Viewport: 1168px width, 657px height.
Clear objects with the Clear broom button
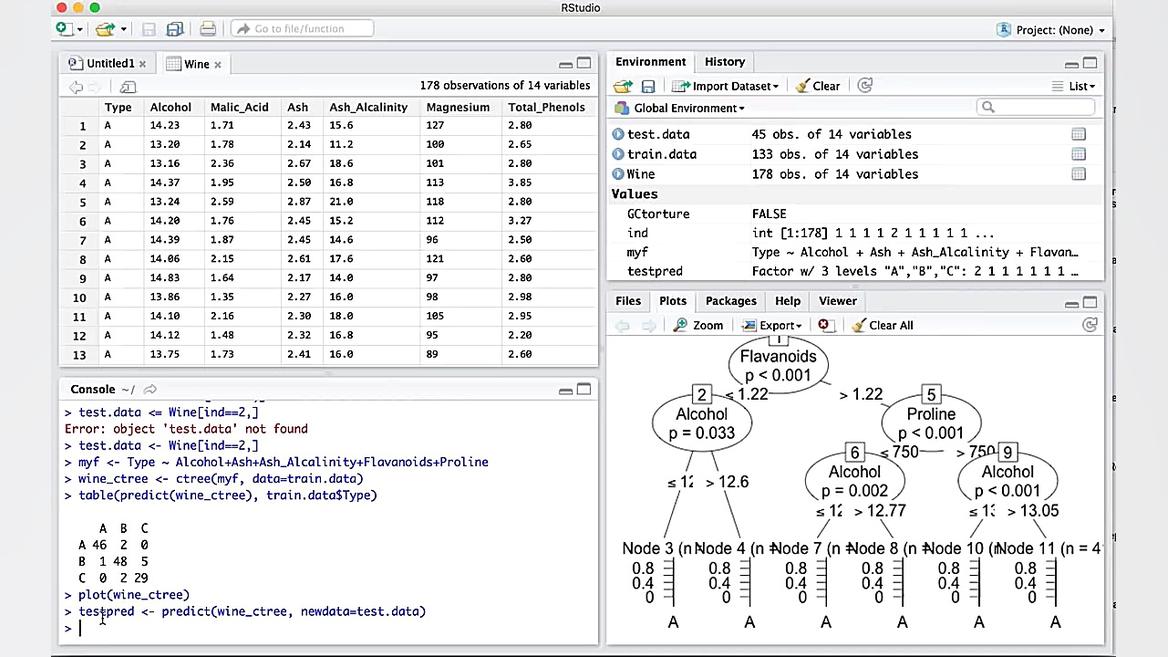[818, 86]
